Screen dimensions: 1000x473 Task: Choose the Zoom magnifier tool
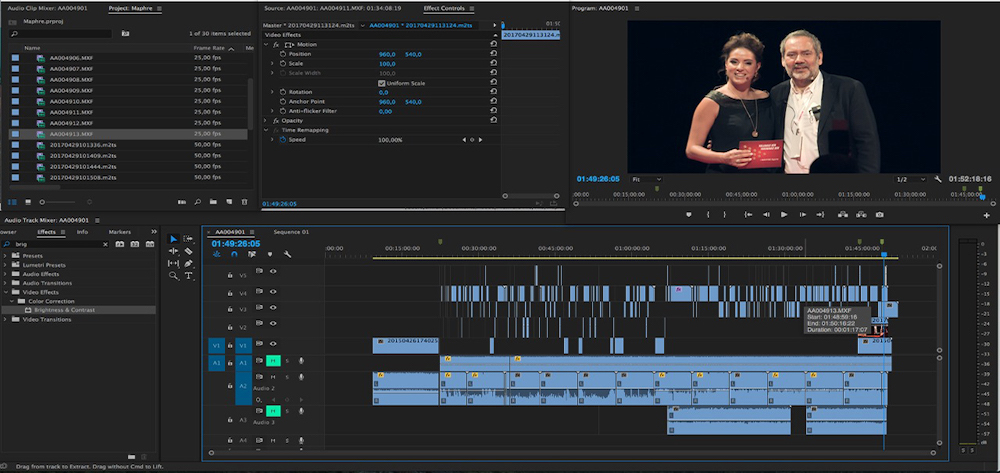click(x=173, y=275)
